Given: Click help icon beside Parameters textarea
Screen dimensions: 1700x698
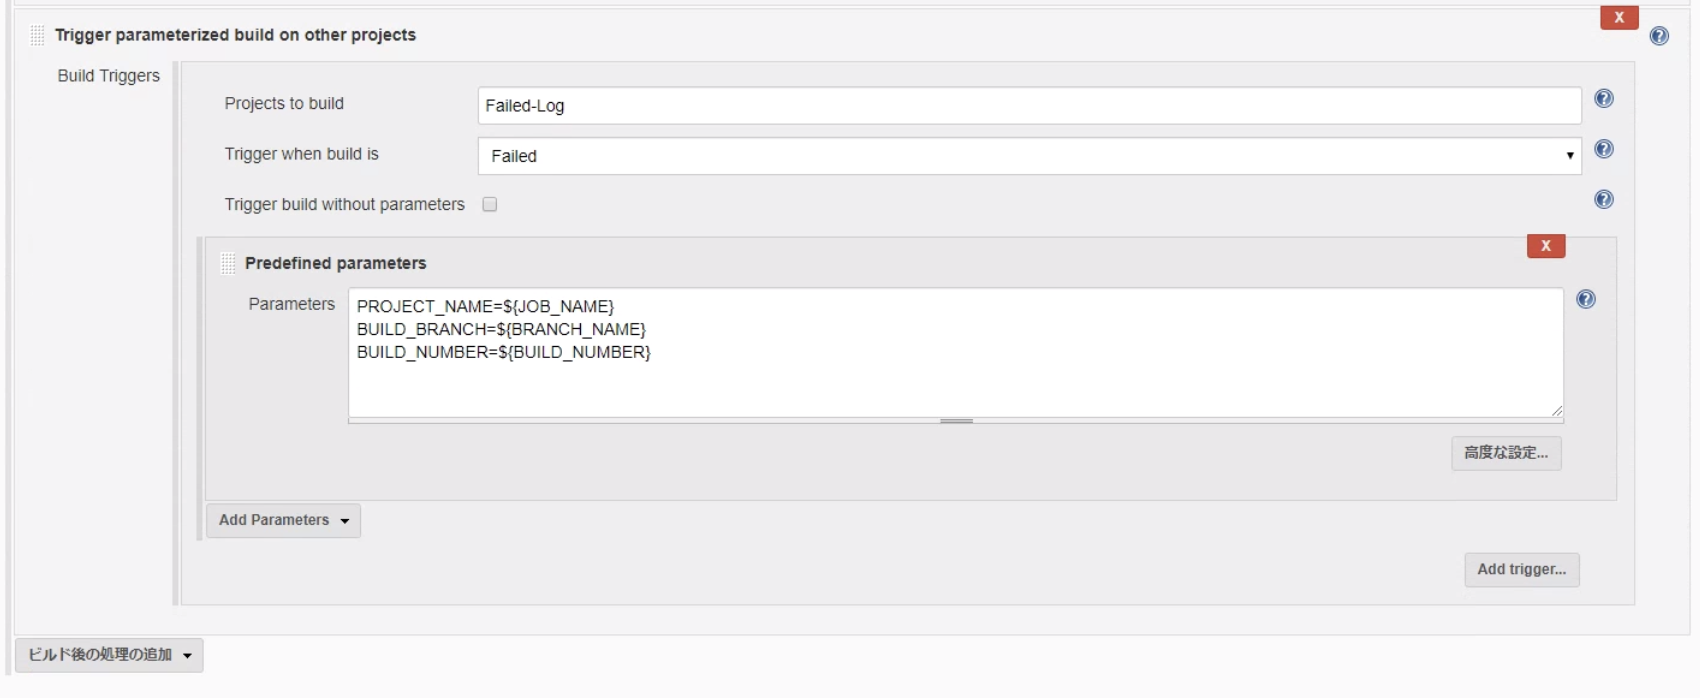Looking at the screenshot, I should [1585, 300].
